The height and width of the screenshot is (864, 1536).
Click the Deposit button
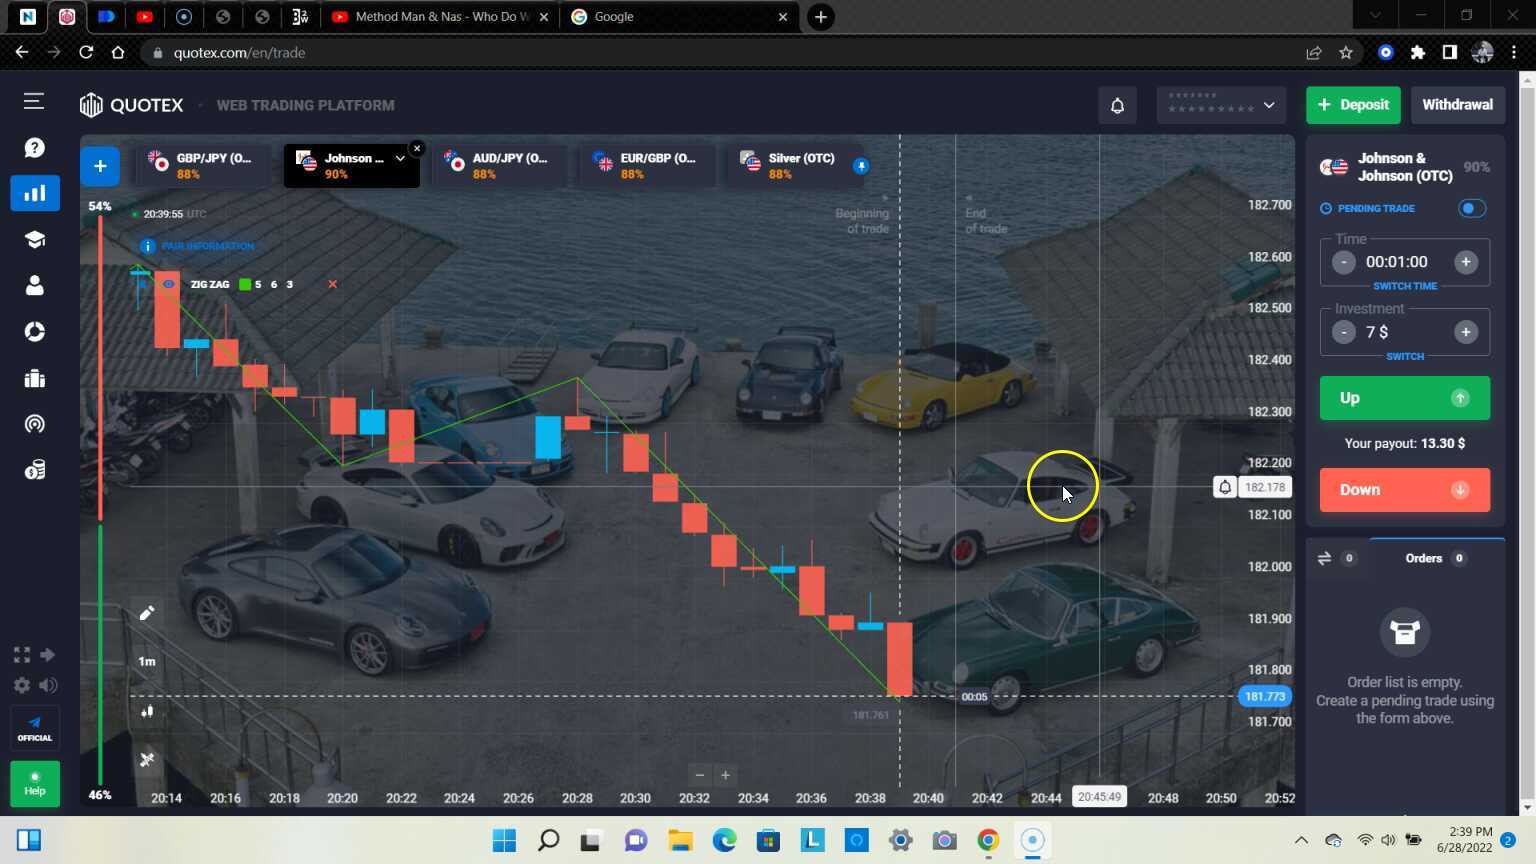pyautogui.click(x=1353, y=105)
